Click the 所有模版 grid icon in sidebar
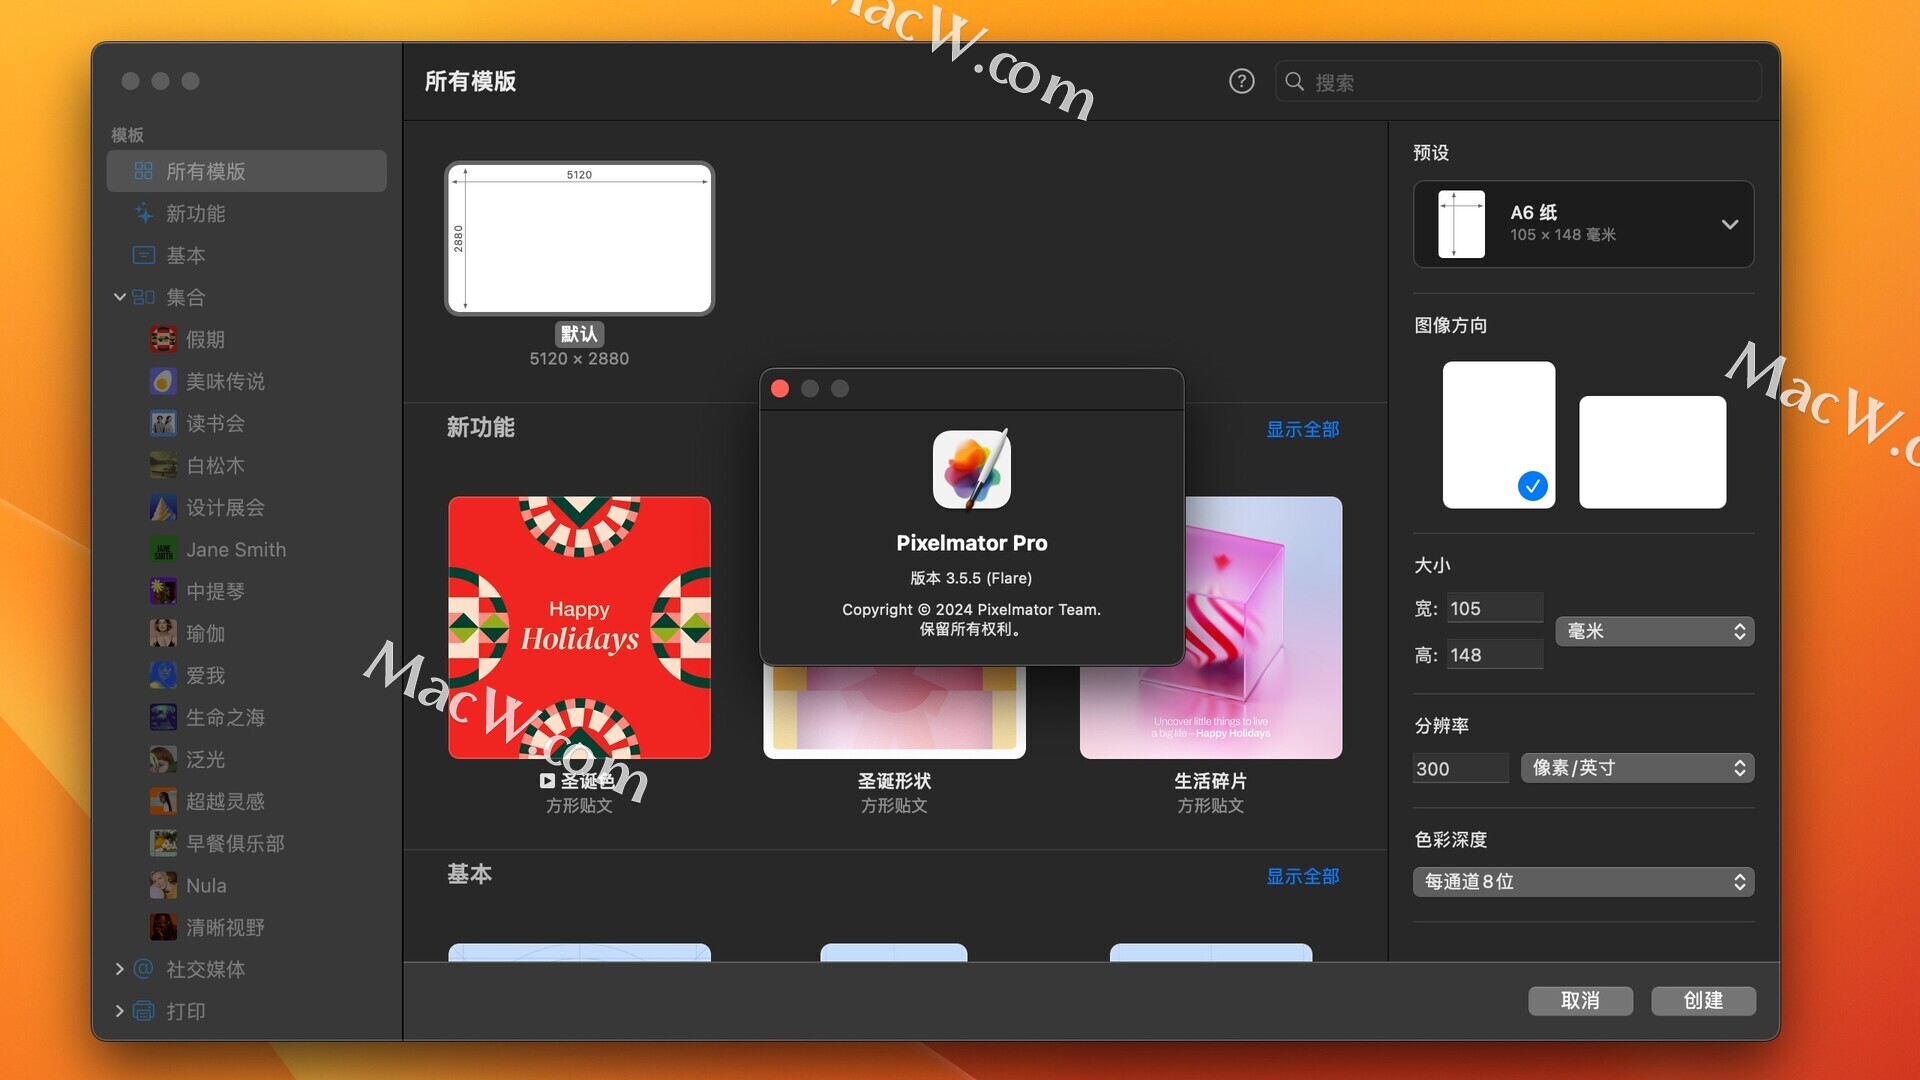Image resolution: width=1920 pixels, height=1080 pixels. 143,171
